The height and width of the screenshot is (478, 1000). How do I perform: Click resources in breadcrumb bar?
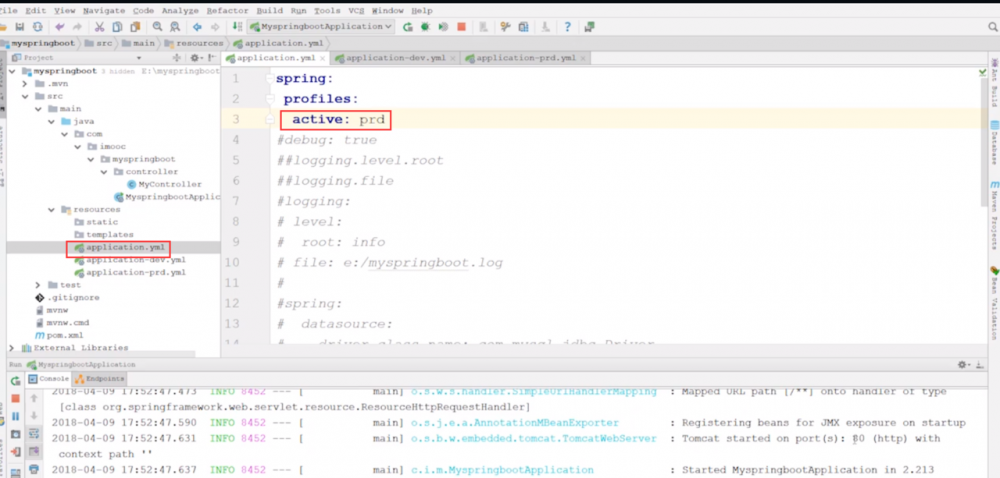(195, 43)
